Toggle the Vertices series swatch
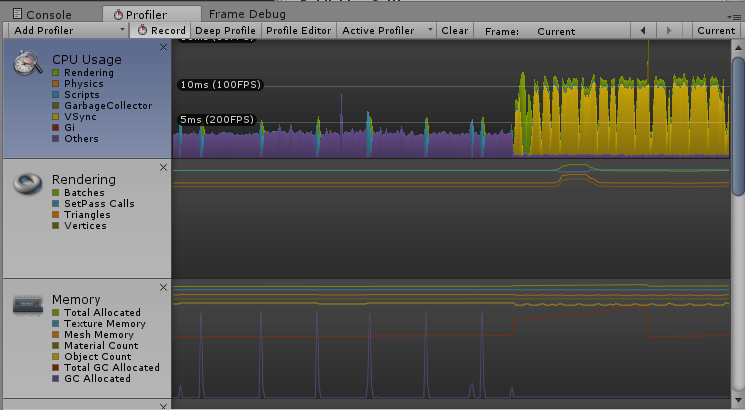Viewport: 745px width, 410px height. pos(56,226)
